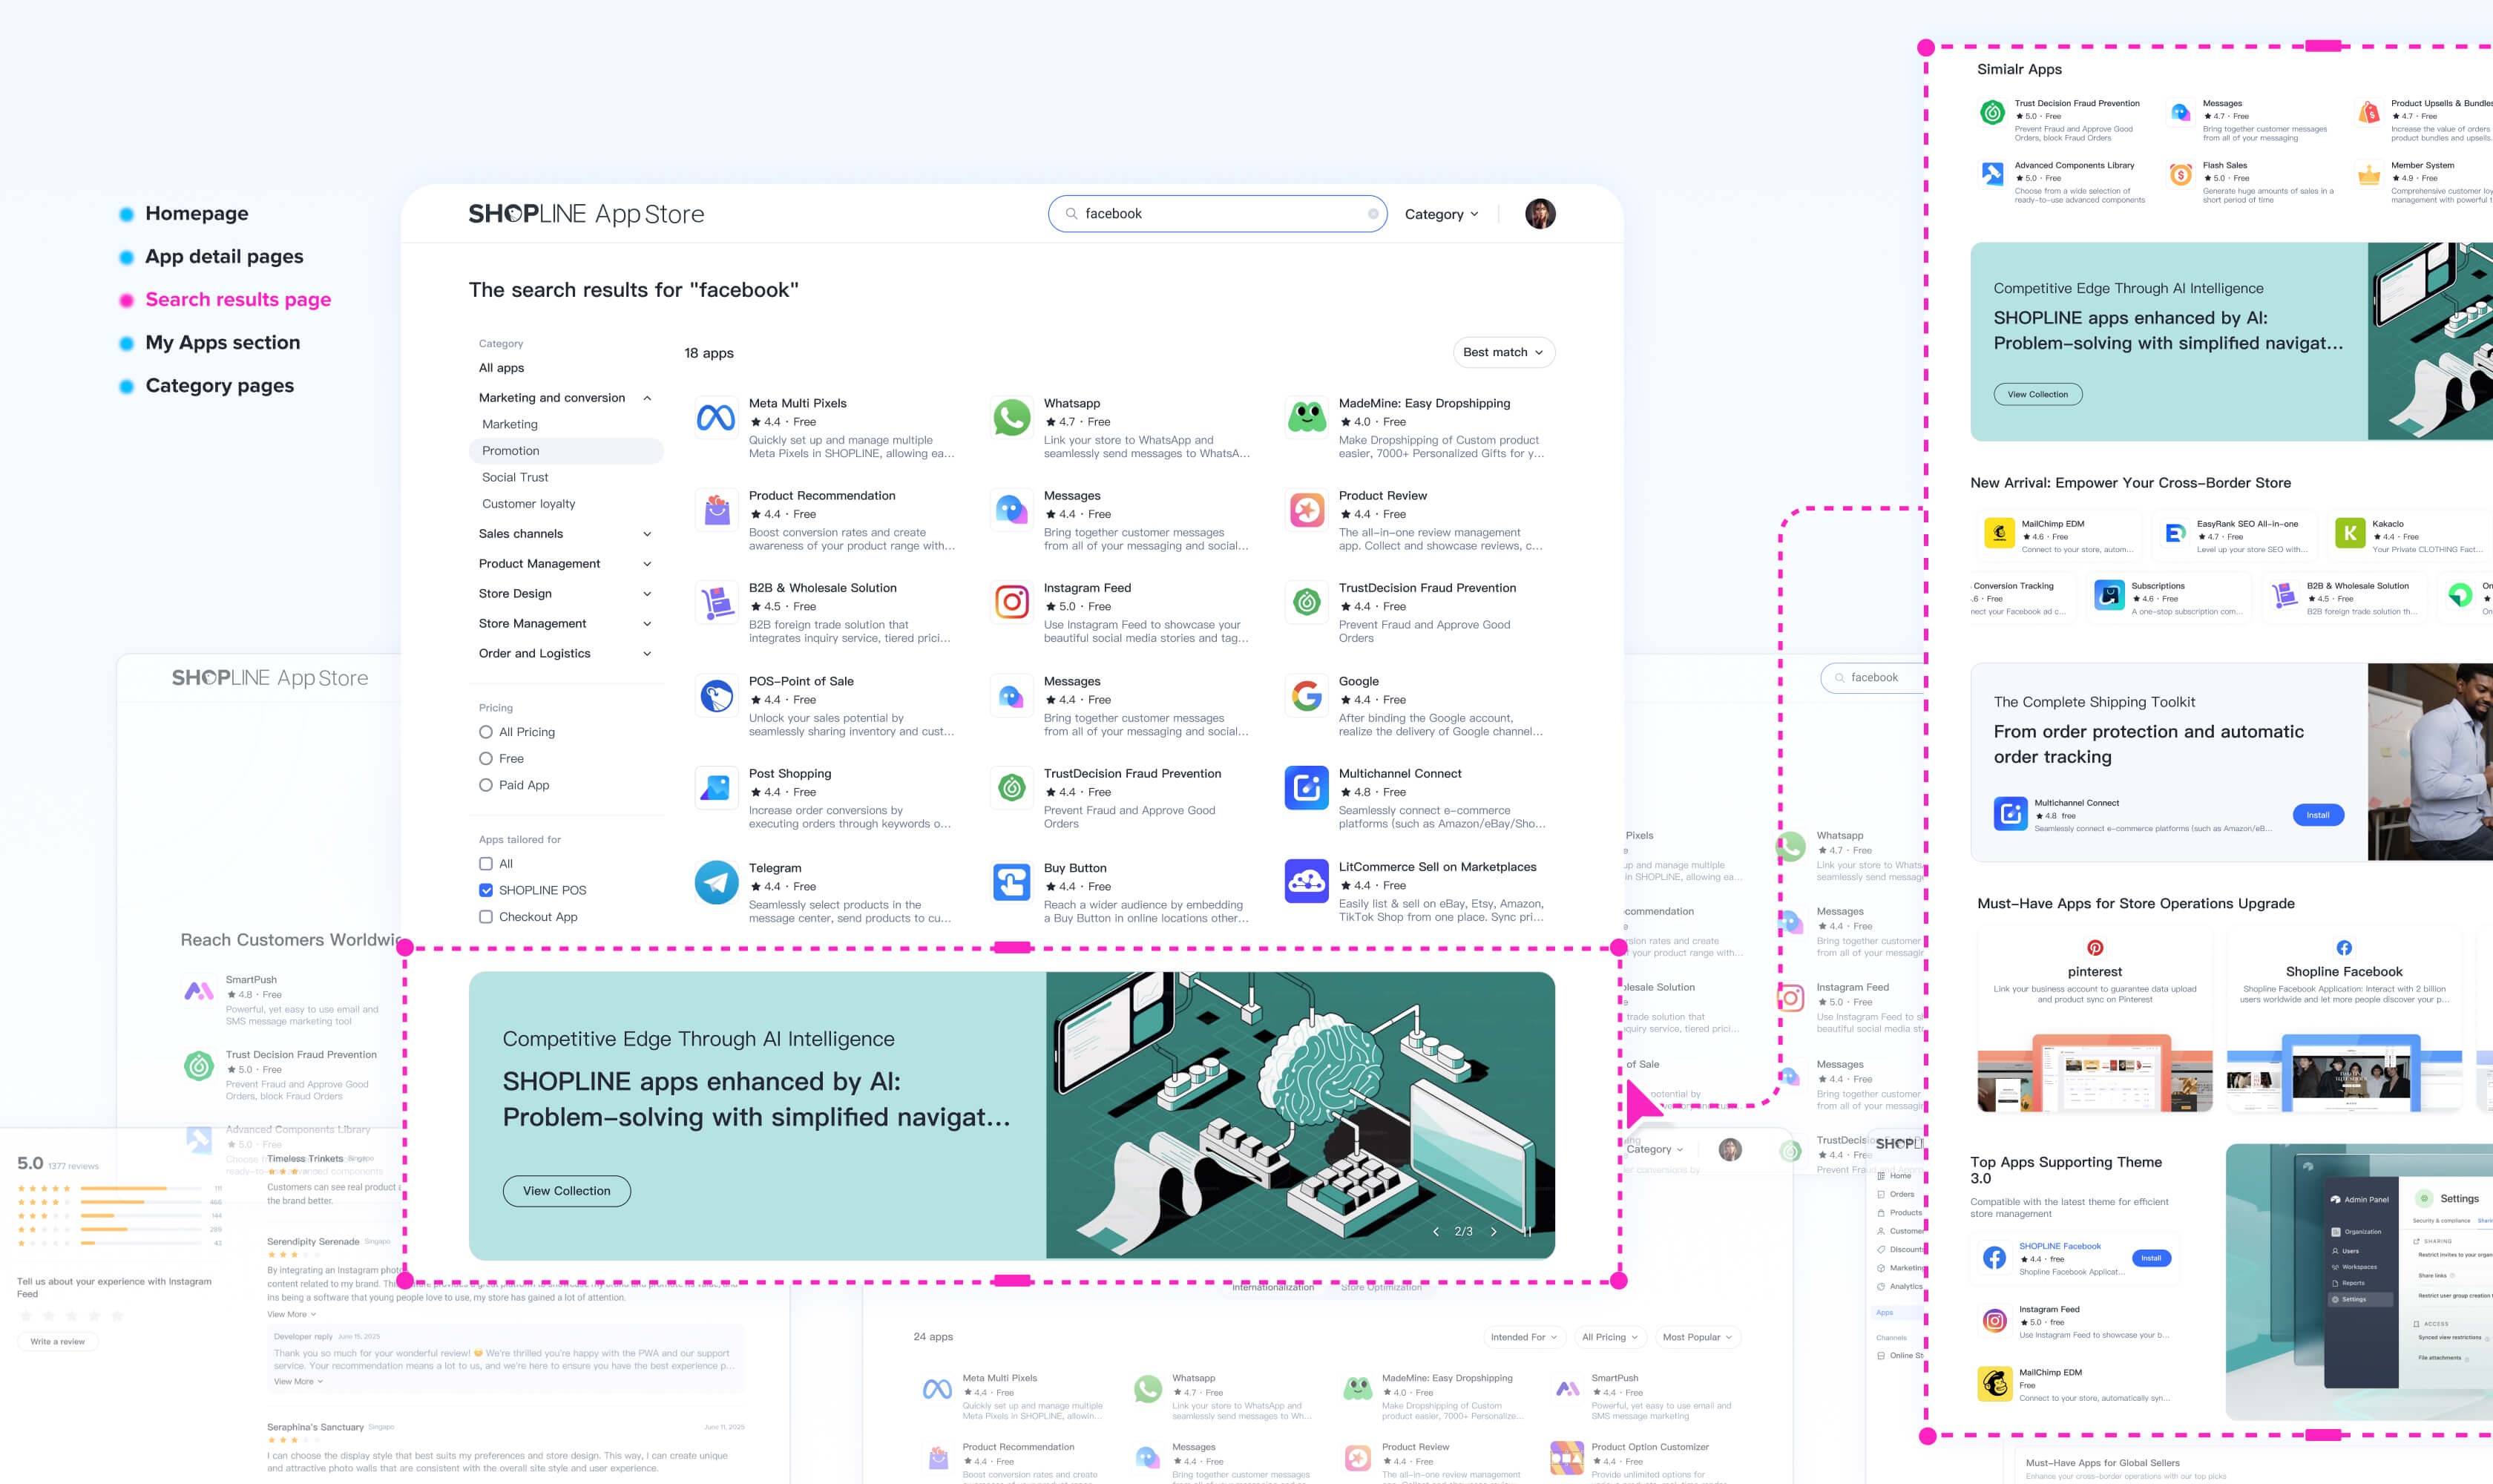Screen dimensions: 2493x1484
Task: Click the Telegram app icon
Action: tap(716, 882)
